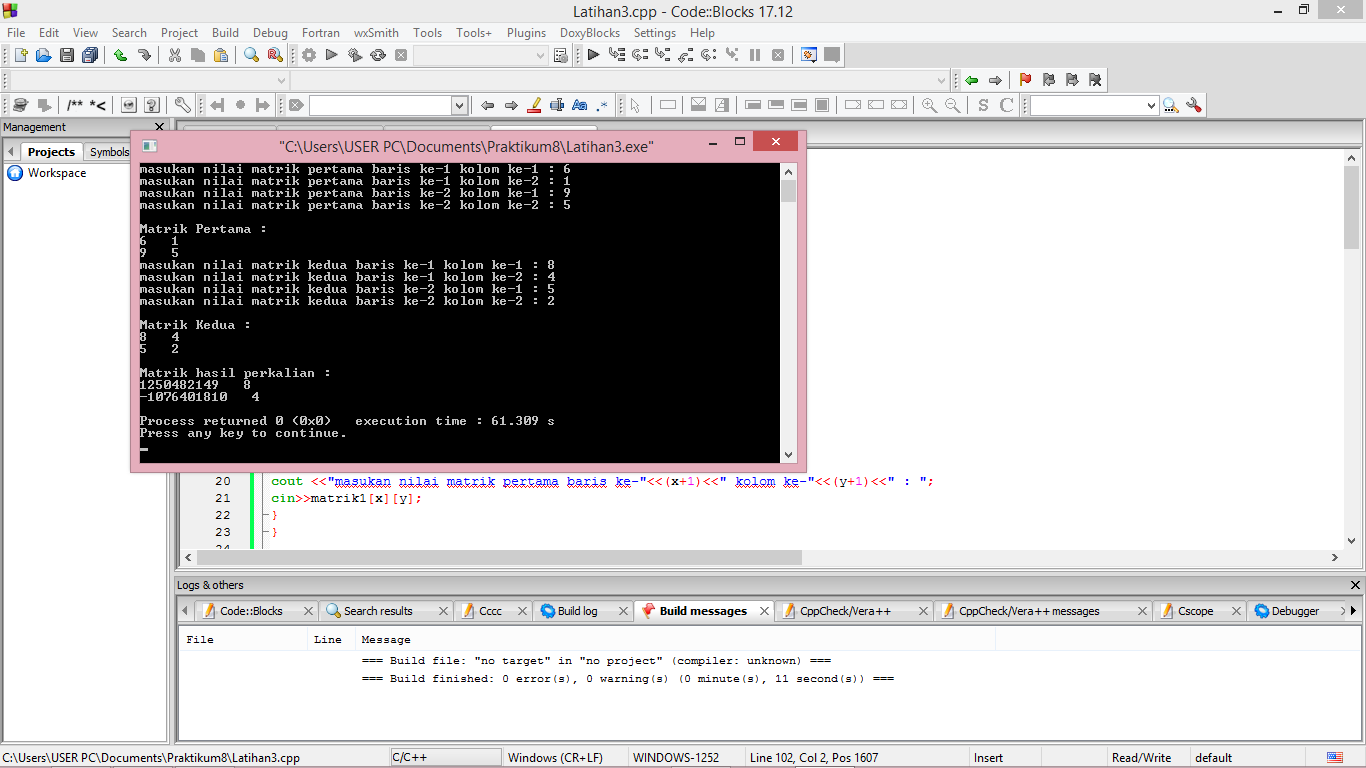Open Find with the magnifier icon
The width and height of the screenshot is (1366, 768).
coord(251,55)
